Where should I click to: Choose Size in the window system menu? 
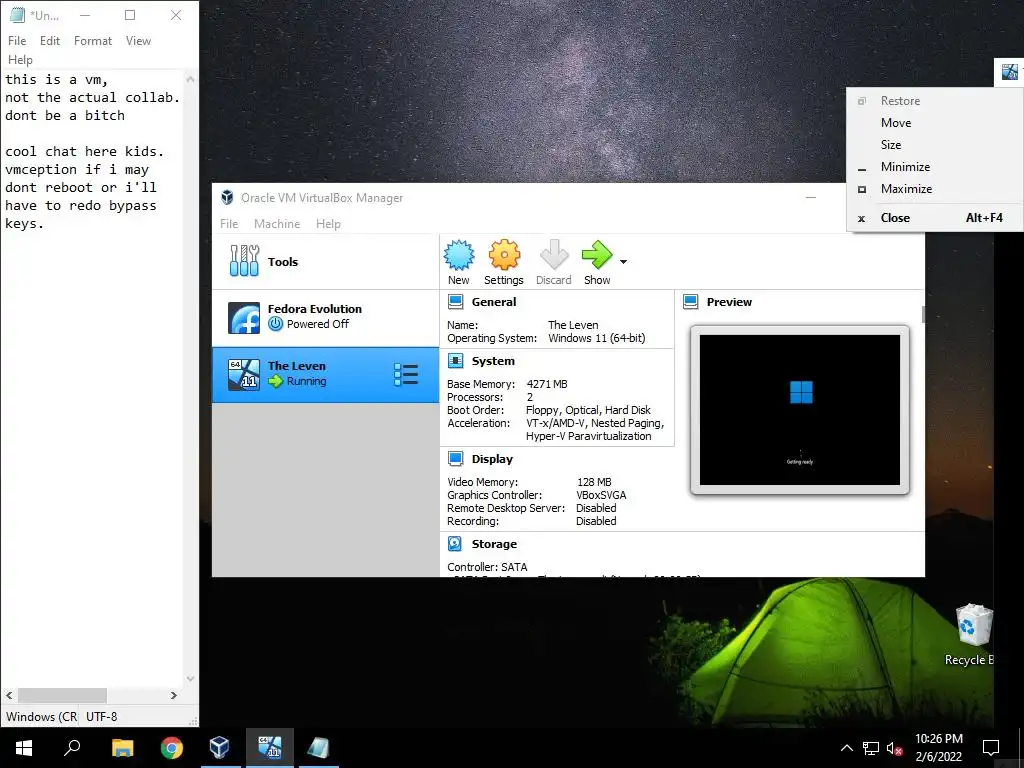tap(935, 144)
